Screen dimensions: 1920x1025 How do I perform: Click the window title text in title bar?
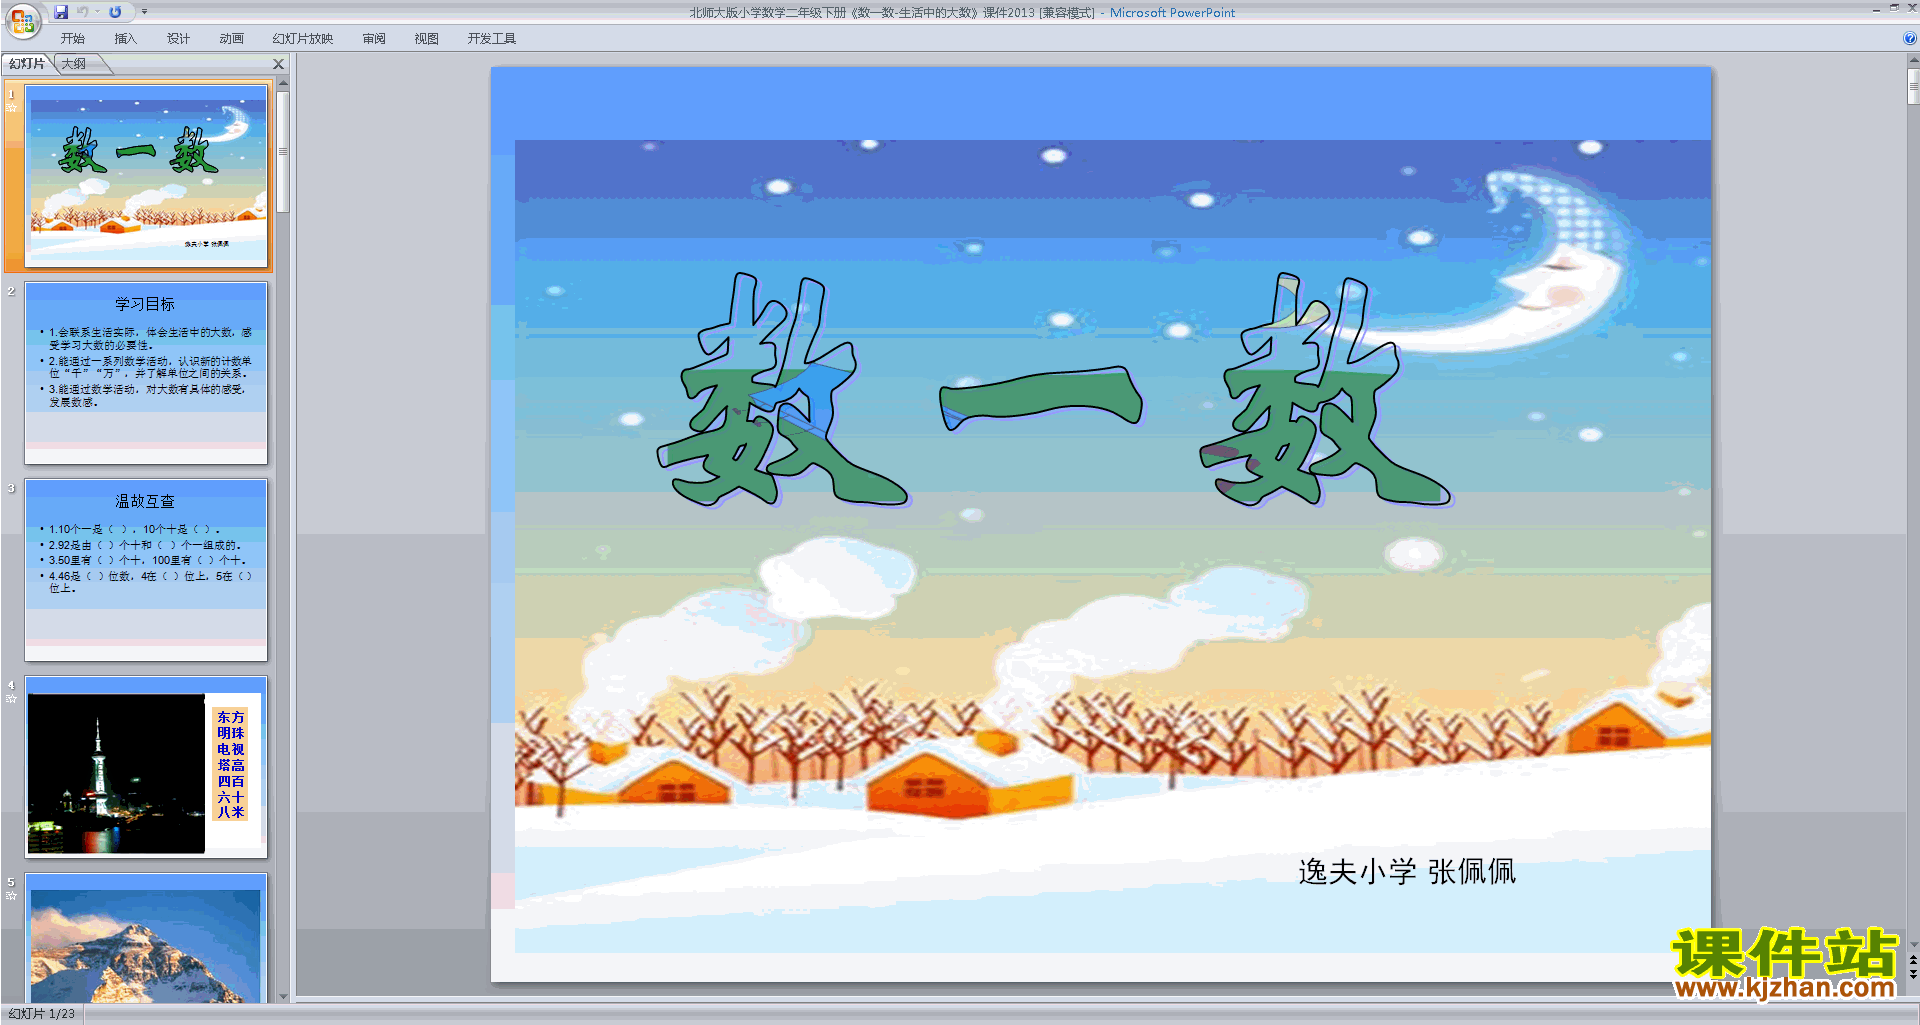click(962, 13)
